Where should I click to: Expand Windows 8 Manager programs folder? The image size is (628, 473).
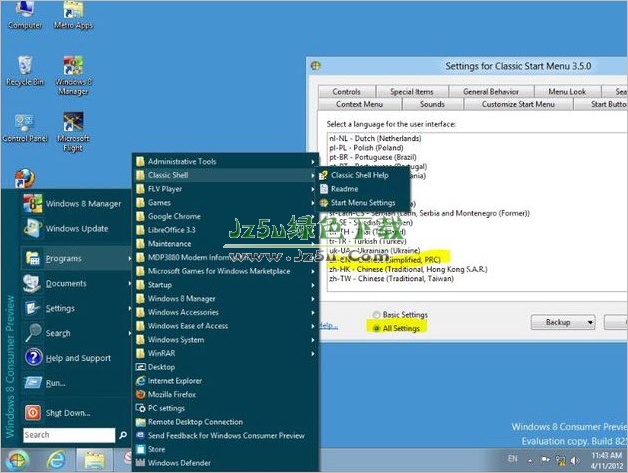coord(225,298)
